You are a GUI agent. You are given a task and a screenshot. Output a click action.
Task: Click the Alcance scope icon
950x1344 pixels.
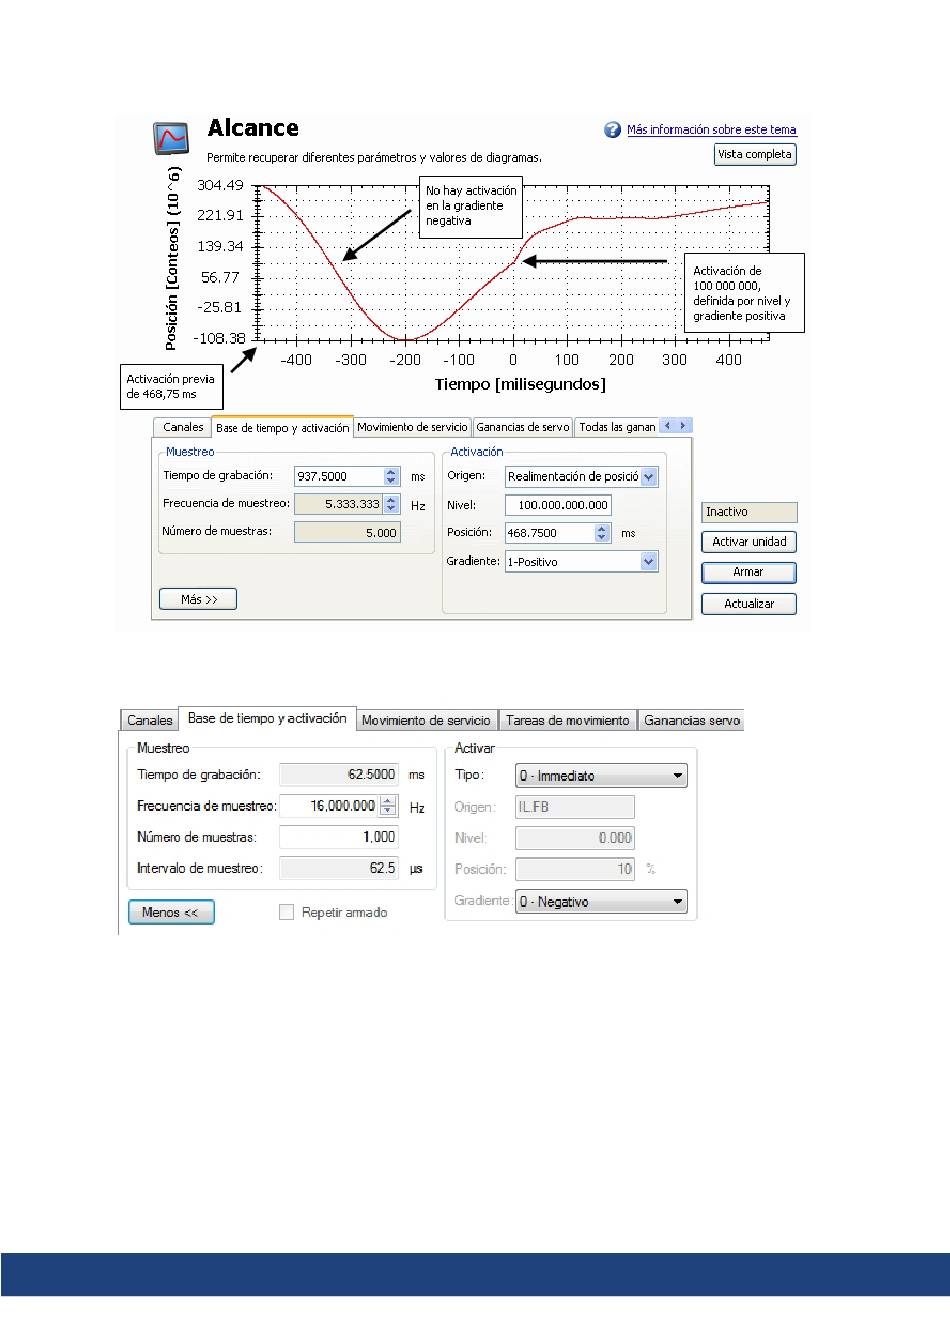[x=171, y=137]
